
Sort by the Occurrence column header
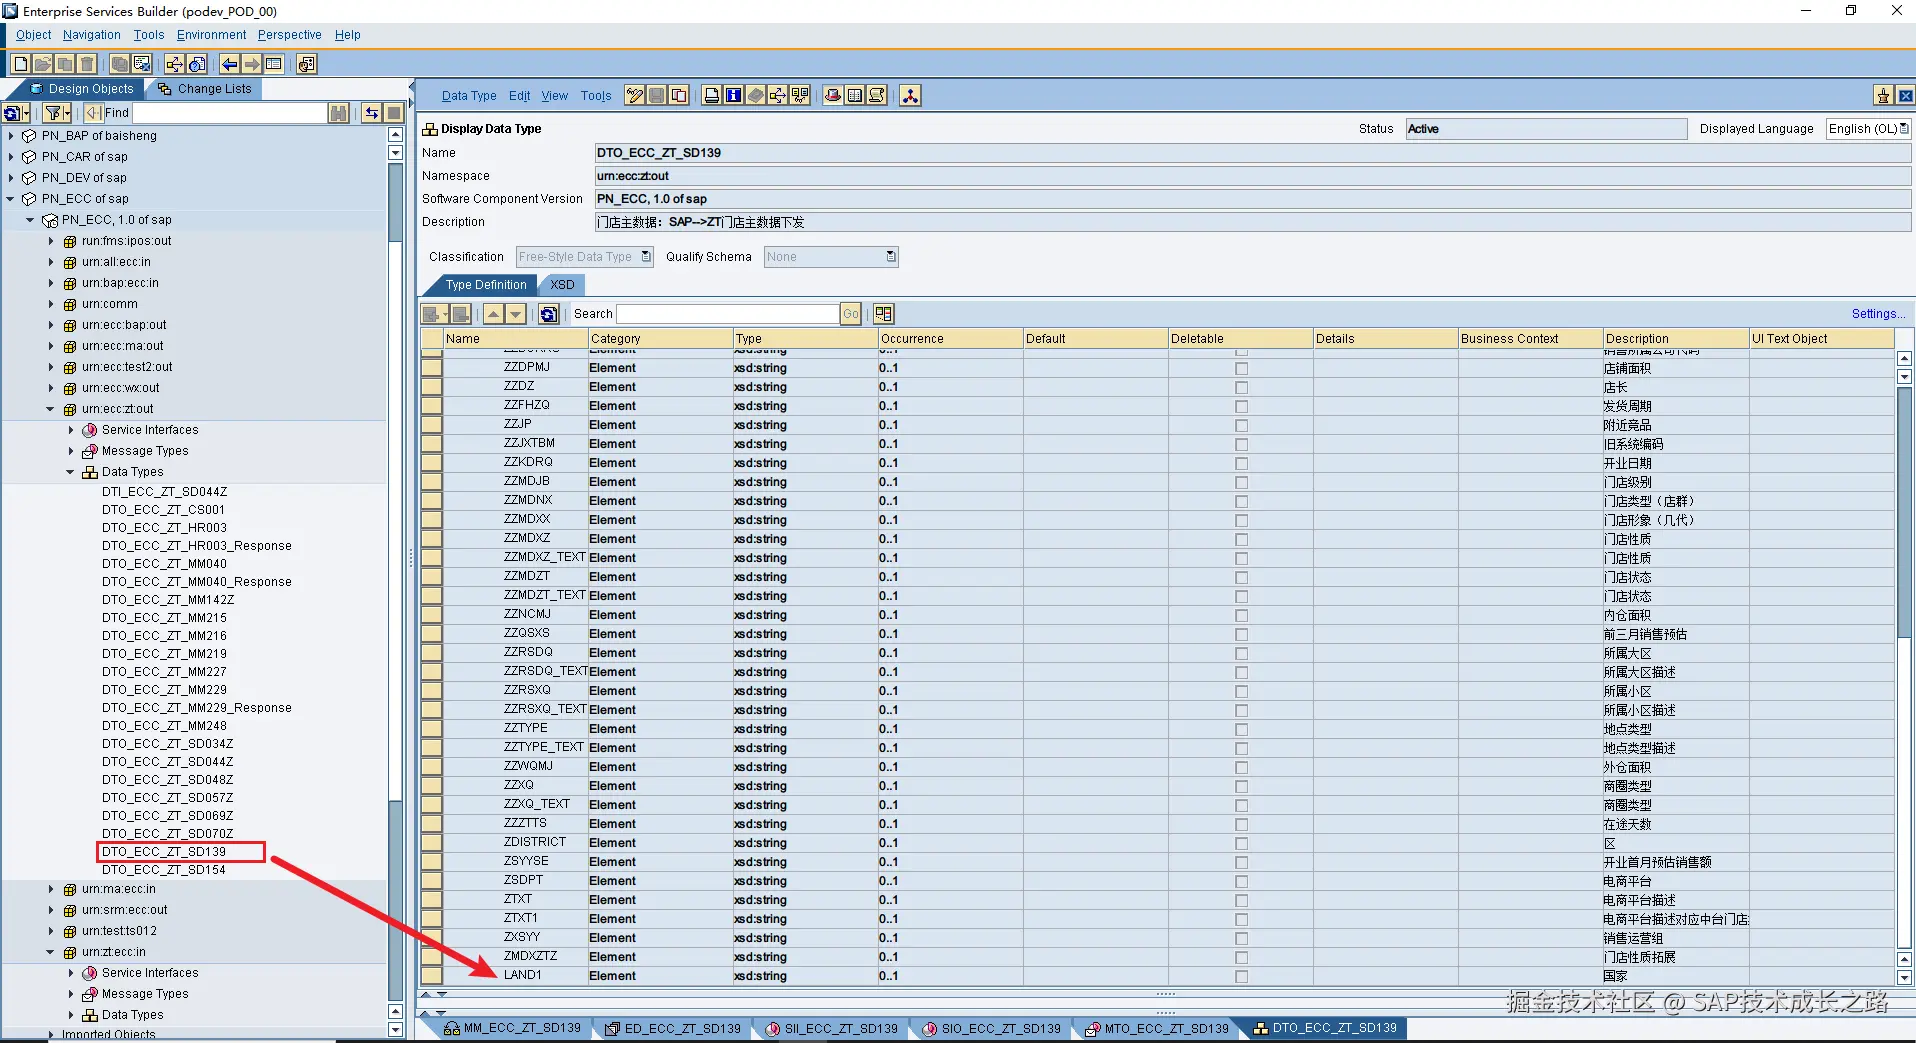(950, 339)
